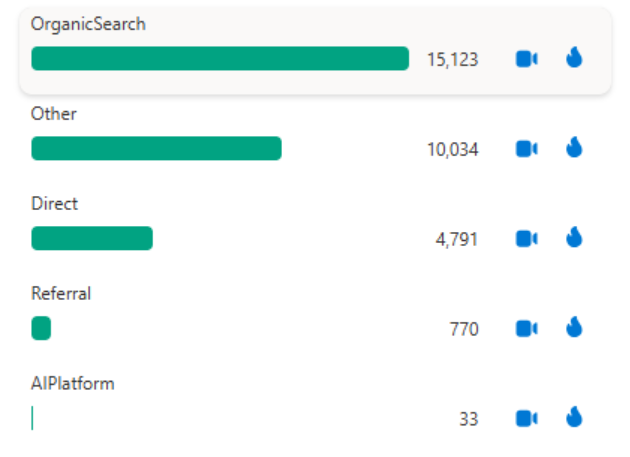View heatmaps for Direct channel

click(x=574, y=237)
